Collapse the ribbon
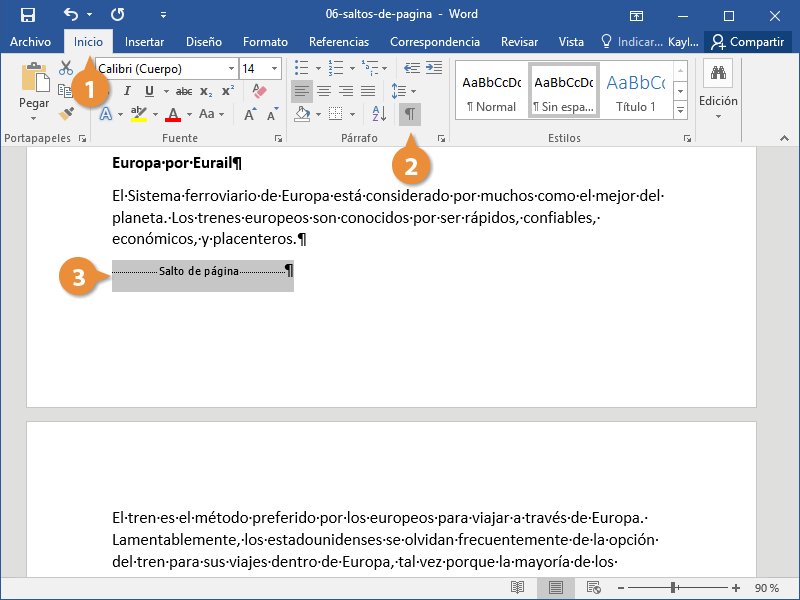Screen dimensions: 800x600 click(784, 138)
